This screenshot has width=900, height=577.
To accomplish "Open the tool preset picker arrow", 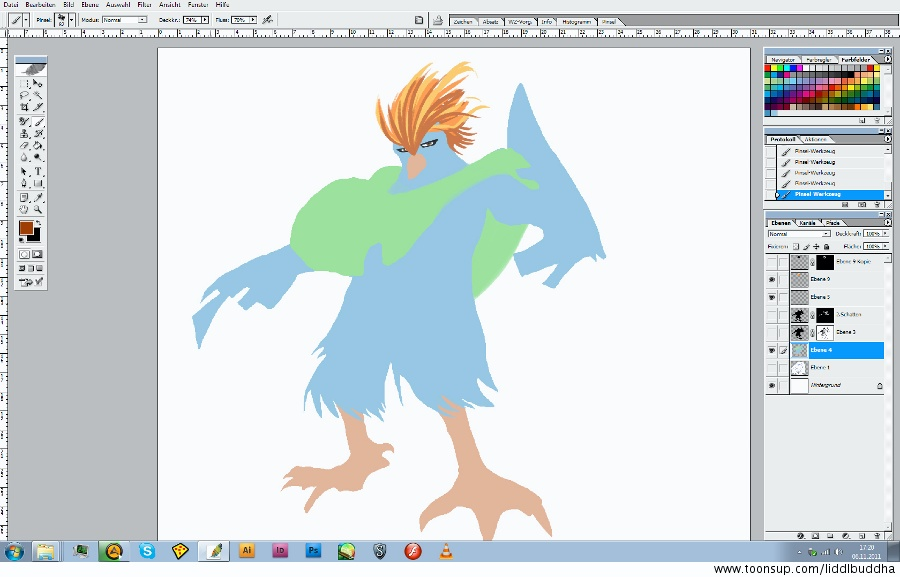I will click(26, 20).
